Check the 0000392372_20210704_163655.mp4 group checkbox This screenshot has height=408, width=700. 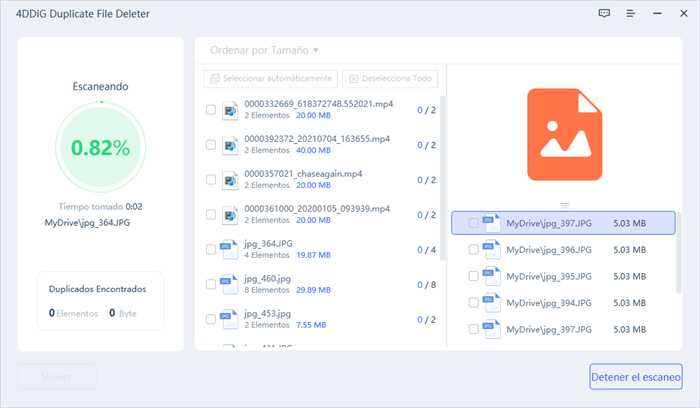[211, 145]
